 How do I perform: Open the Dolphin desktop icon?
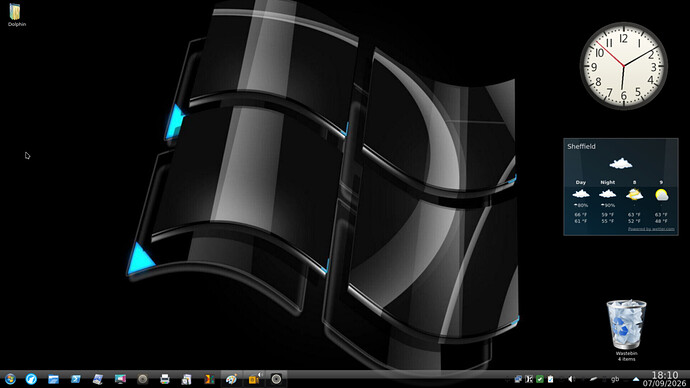[16, 15]
